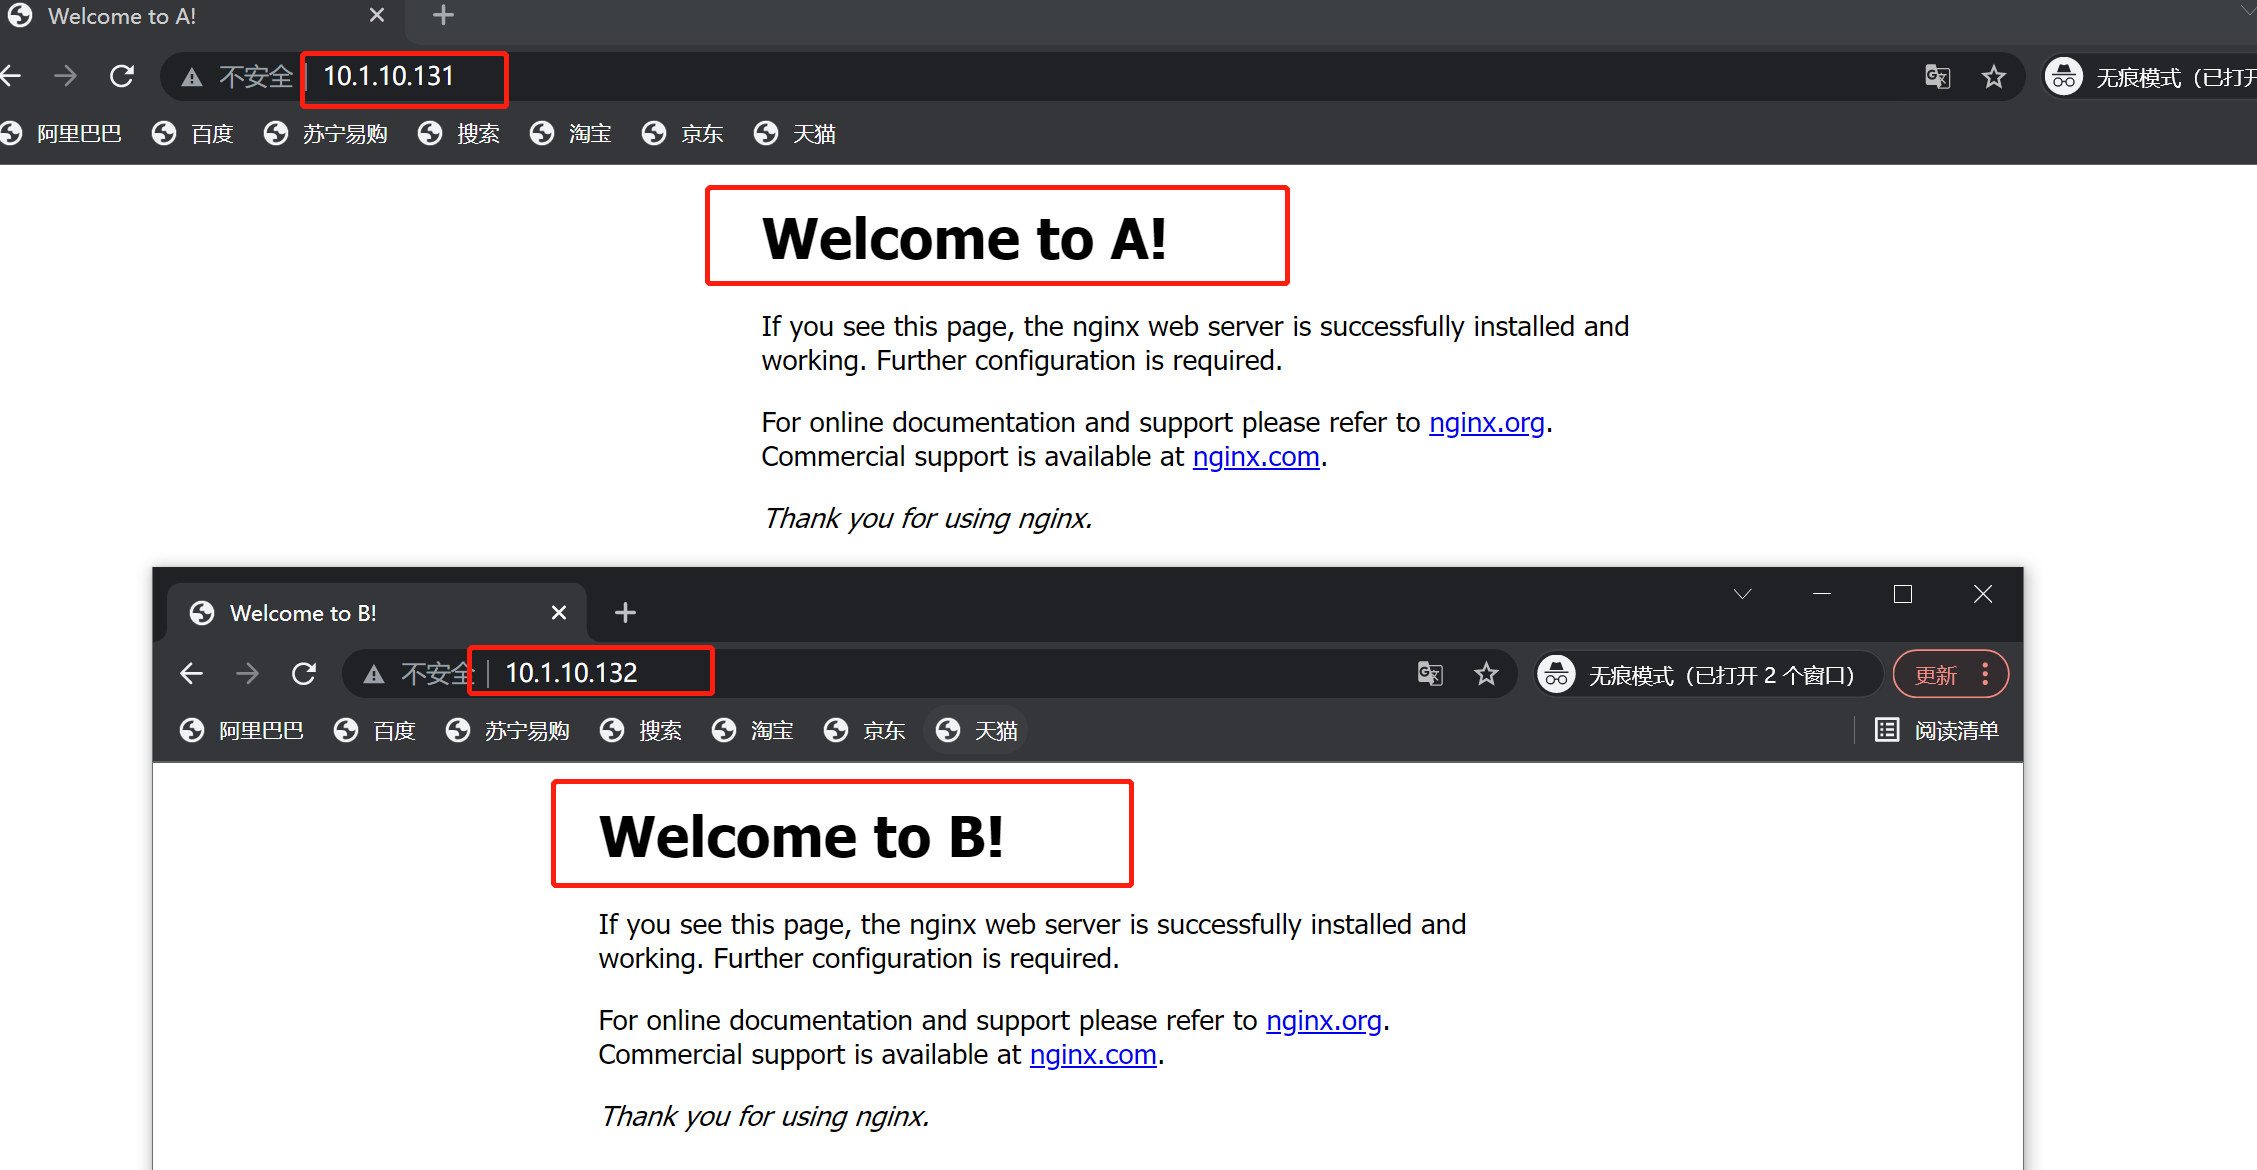2257x1170 pixels.
Task: Click translate icon in Welcome to B window
Action: click(1430, 674)
